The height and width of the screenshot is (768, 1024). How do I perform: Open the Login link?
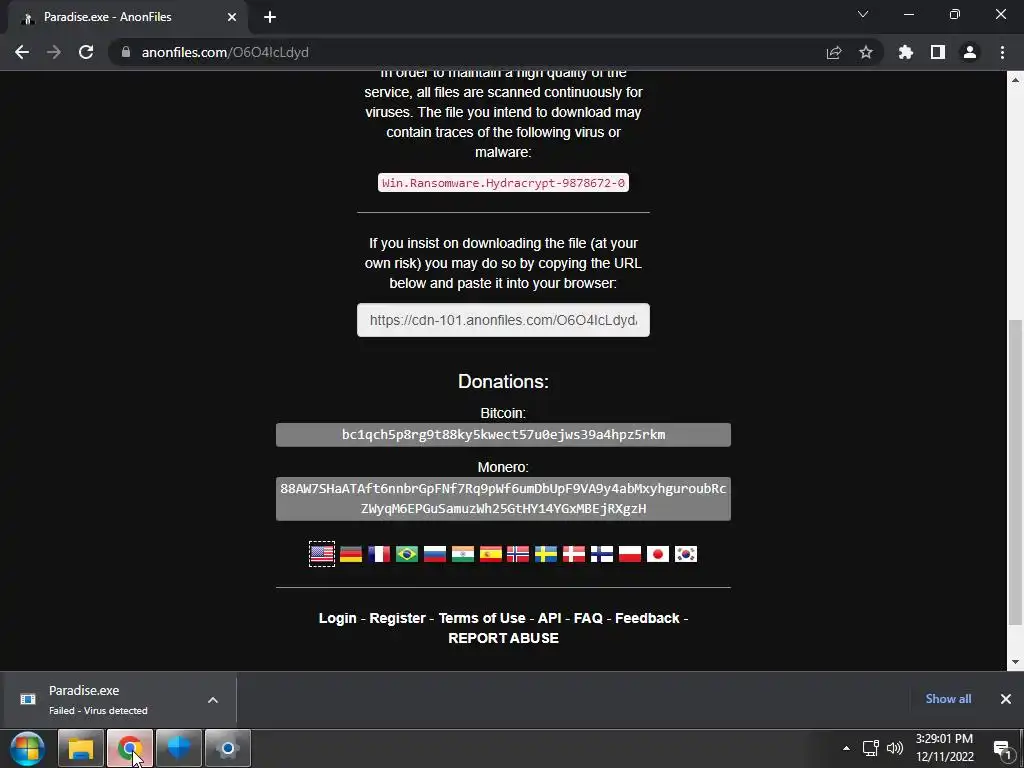click(x=338, y=618)
